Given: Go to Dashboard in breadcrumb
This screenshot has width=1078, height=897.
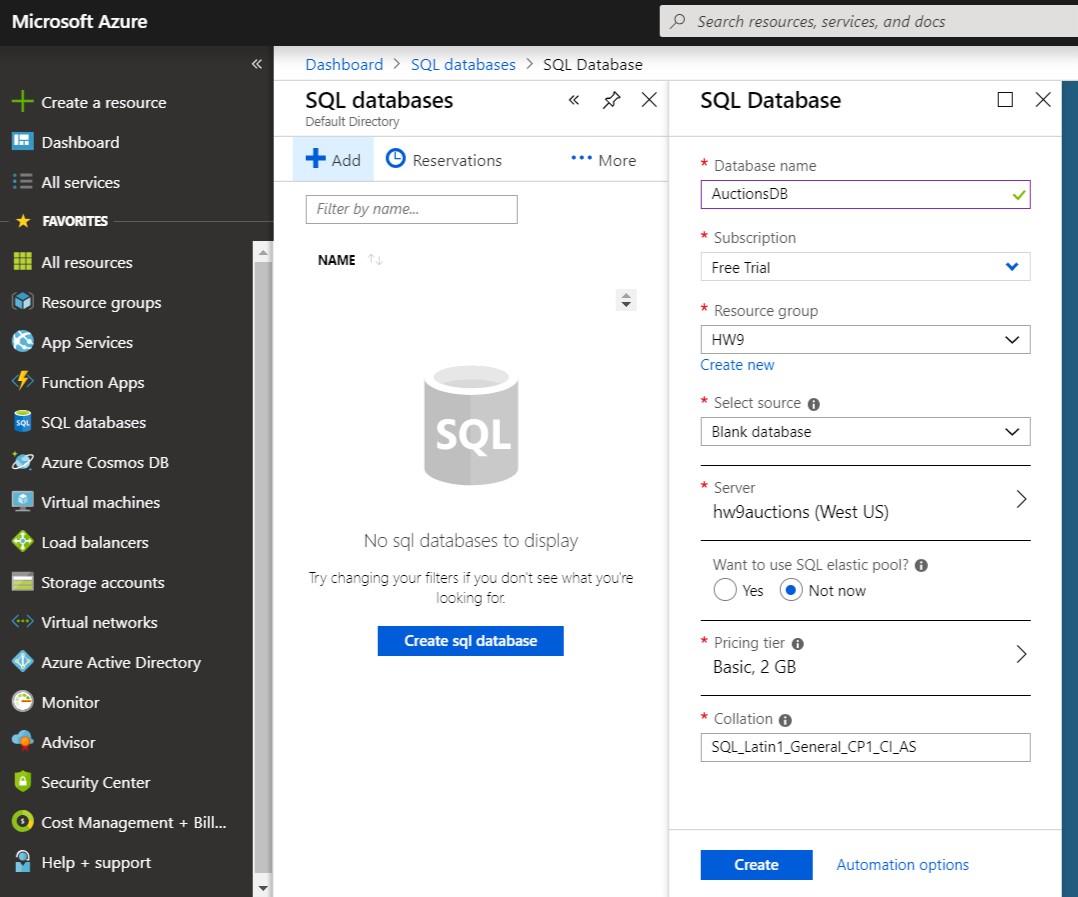Looking at the screenshot, I should pyautogui.click(x=344, y=64).
